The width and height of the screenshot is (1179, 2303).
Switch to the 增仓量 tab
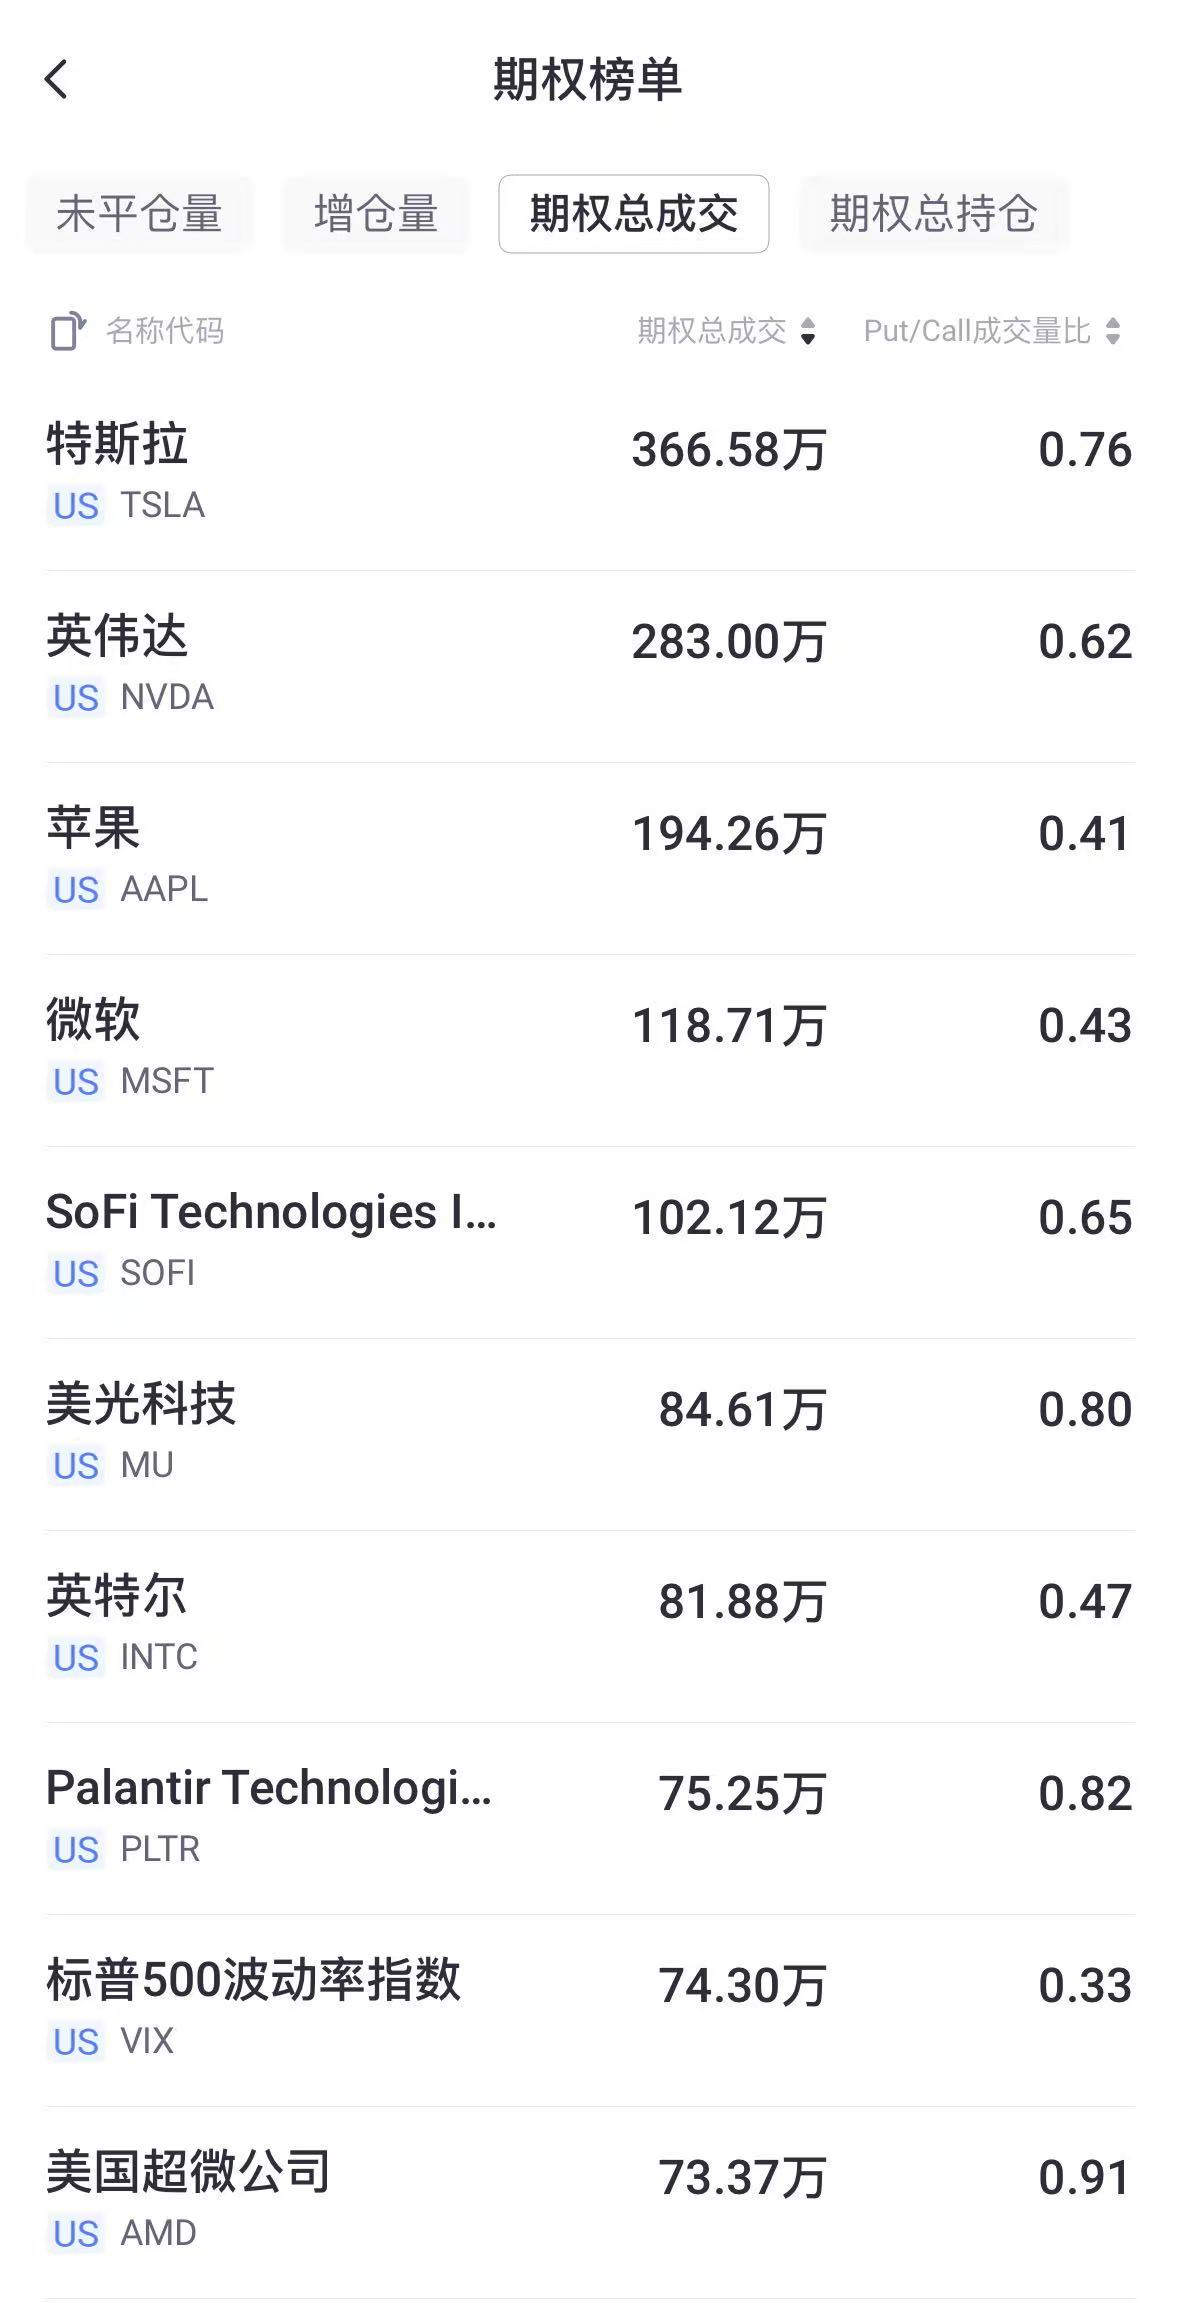click(x=376, y=214)
